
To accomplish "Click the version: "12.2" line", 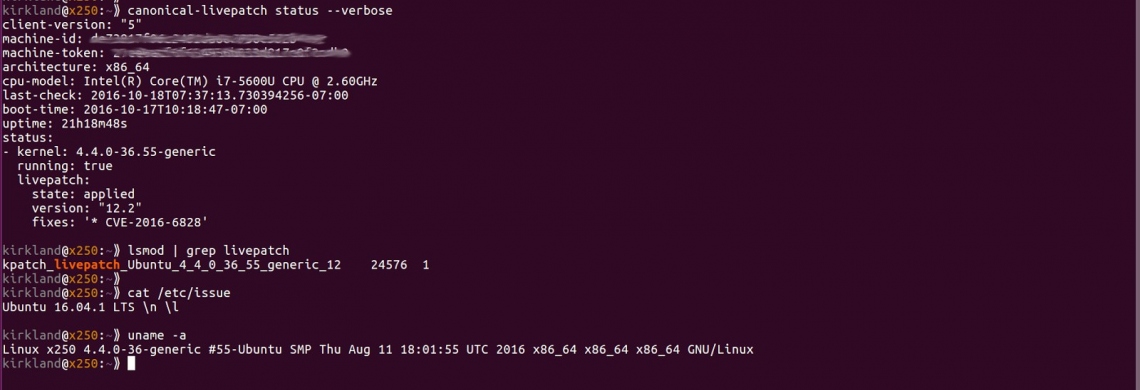I will pos(87,208).
